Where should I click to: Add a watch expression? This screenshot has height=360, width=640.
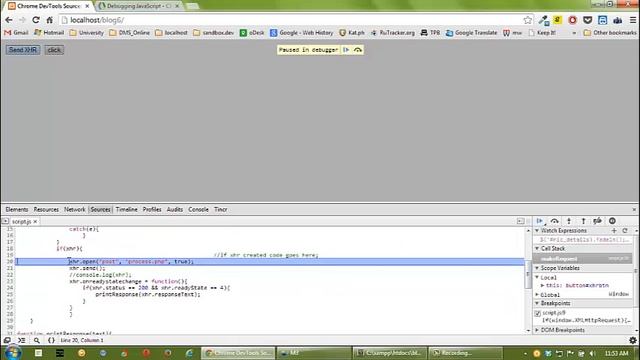(614, 231)
